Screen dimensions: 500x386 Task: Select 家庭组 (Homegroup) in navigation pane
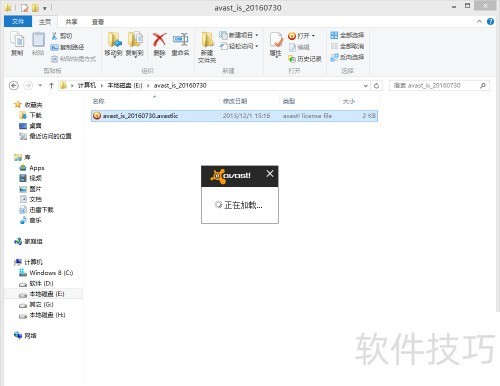[x=33, y=241]
